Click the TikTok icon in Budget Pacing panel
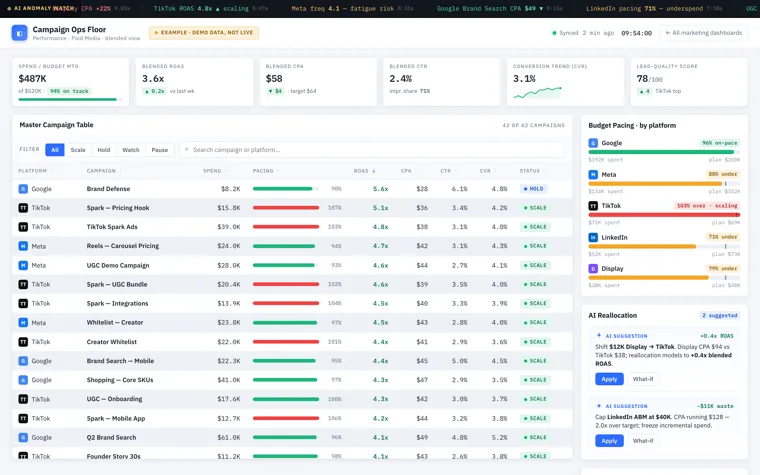 (593, 206)
